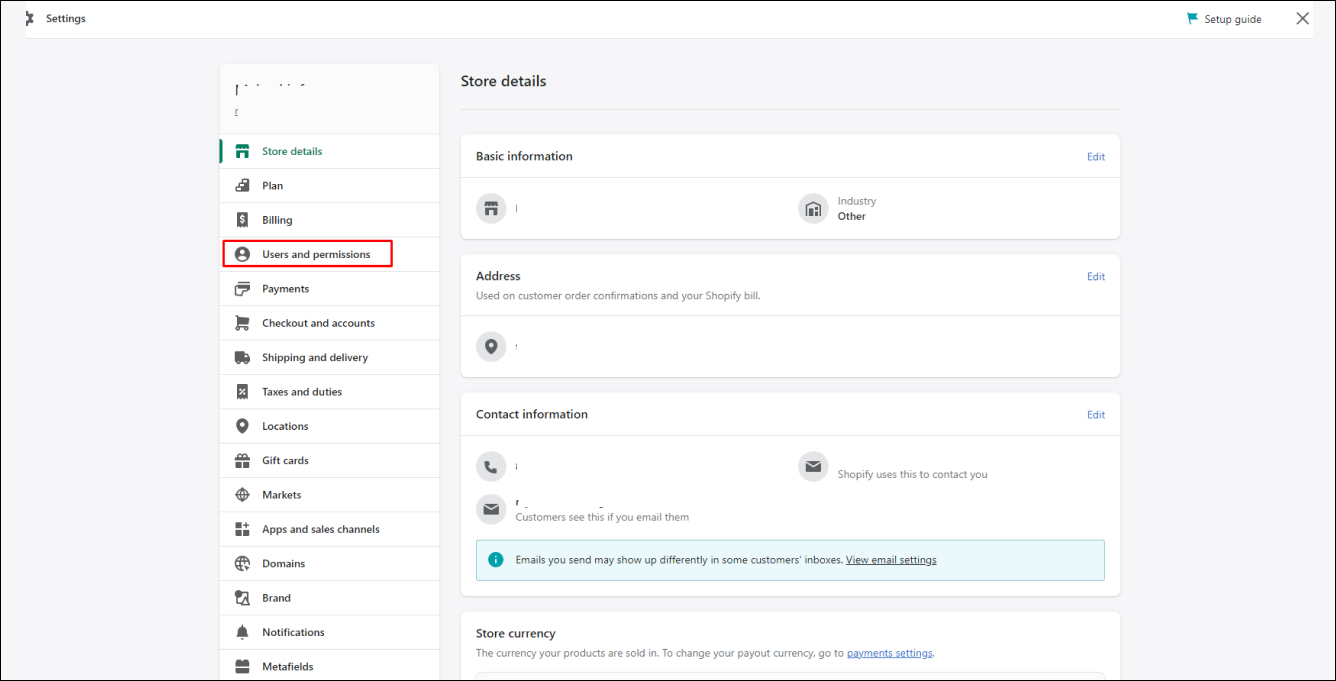
Task: Go to Locations settings
Action: [x=329, y=426]
